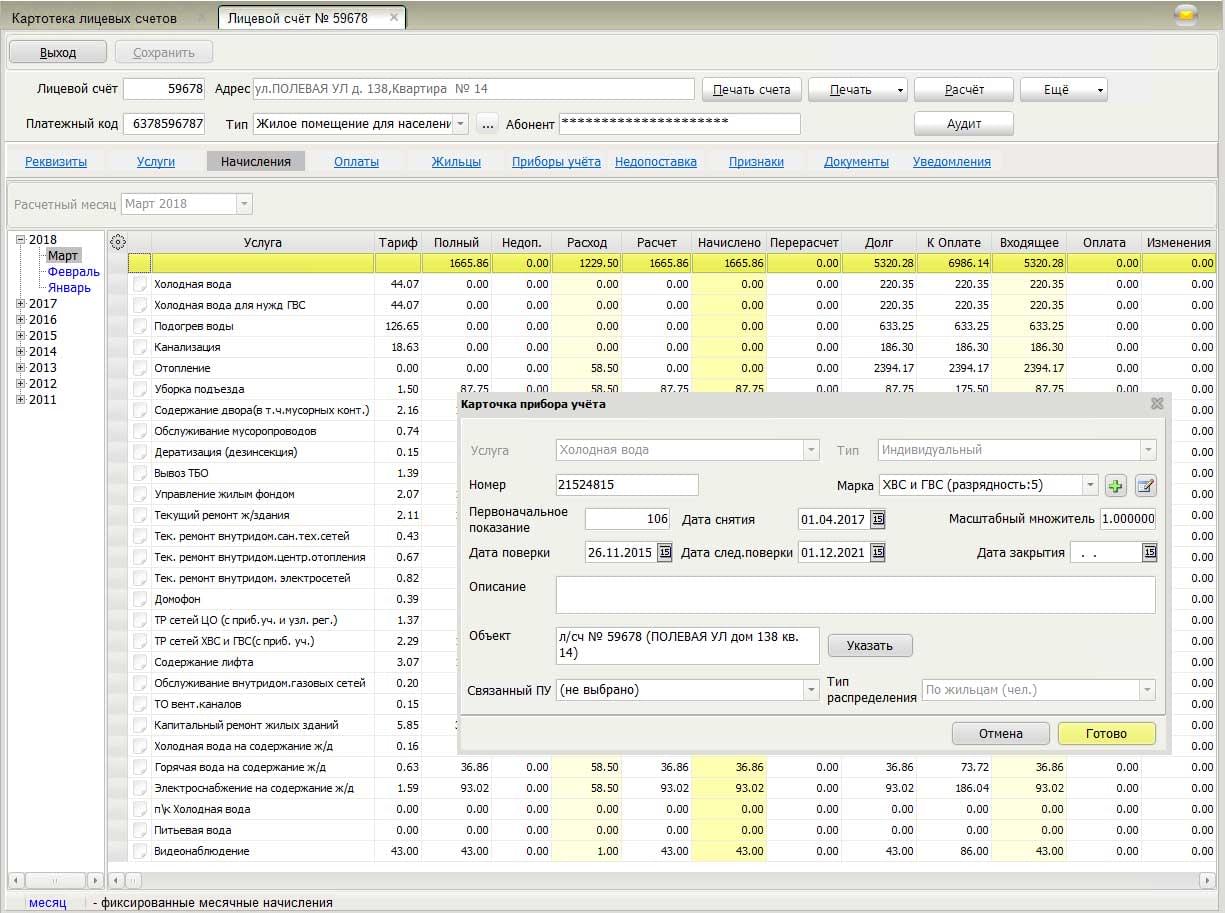Click document icon of ТО вент.каналов row

(140, 704)
